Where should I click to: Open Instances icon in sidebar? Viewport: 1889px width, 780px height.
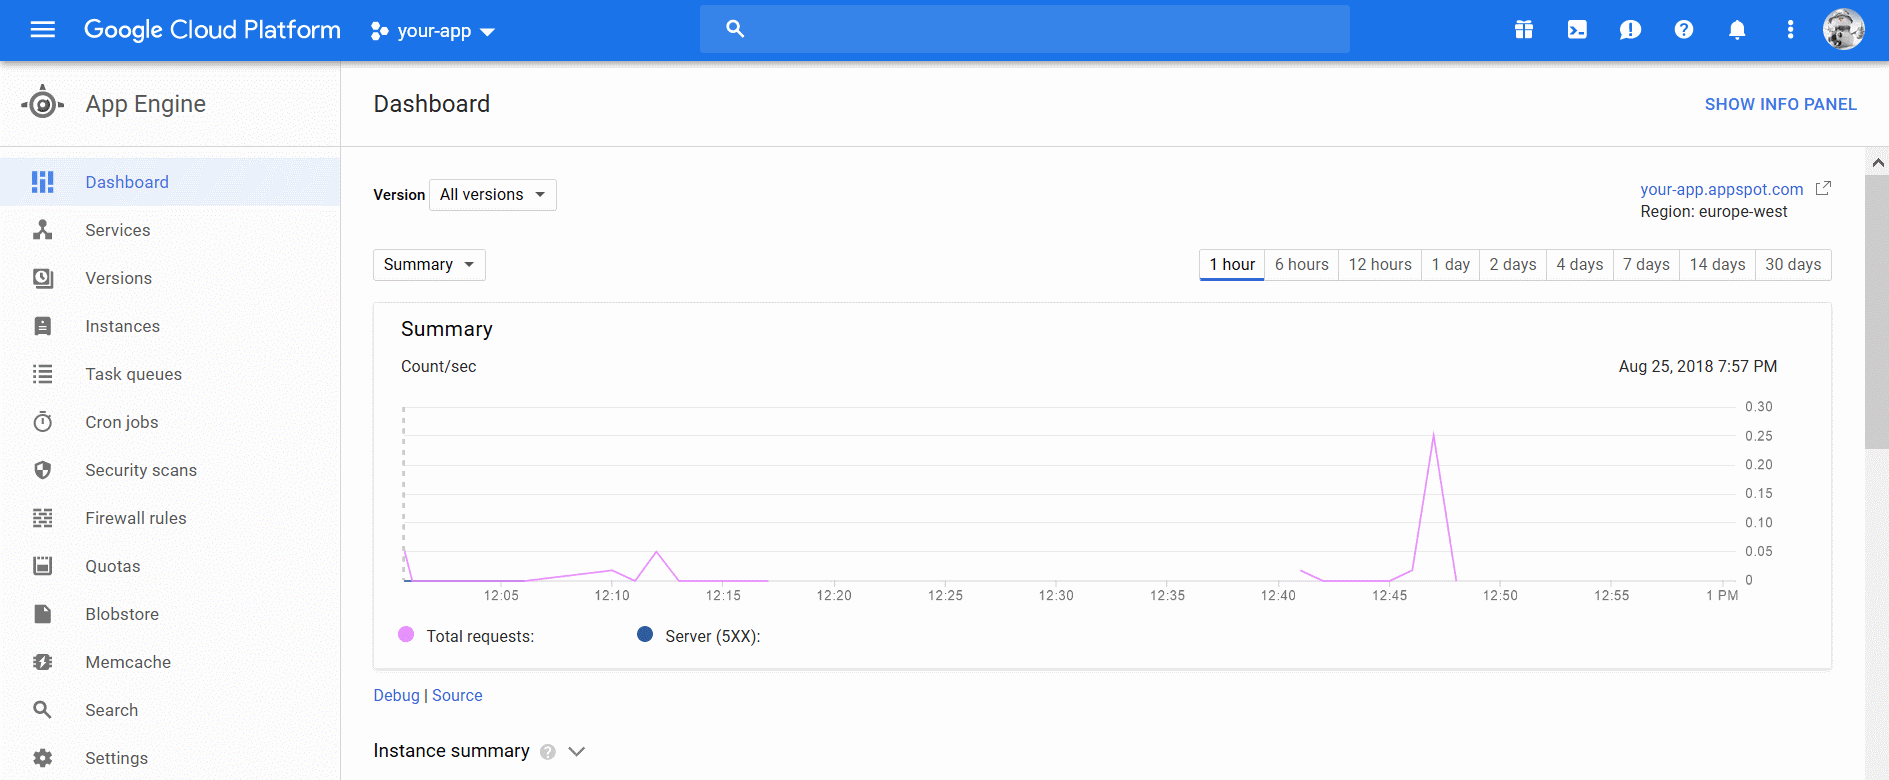(42, 326)
